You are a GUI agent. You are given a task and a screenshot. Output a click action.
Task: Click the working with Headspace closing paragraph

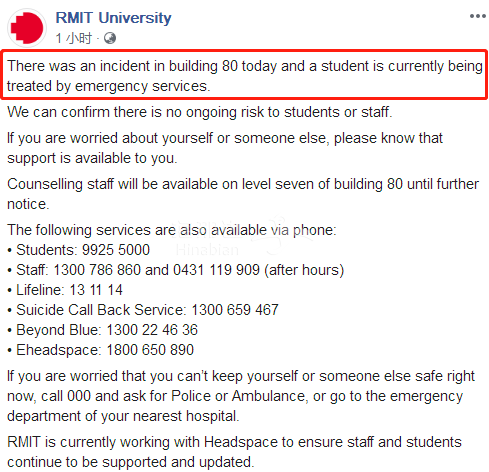coord(234,452)
